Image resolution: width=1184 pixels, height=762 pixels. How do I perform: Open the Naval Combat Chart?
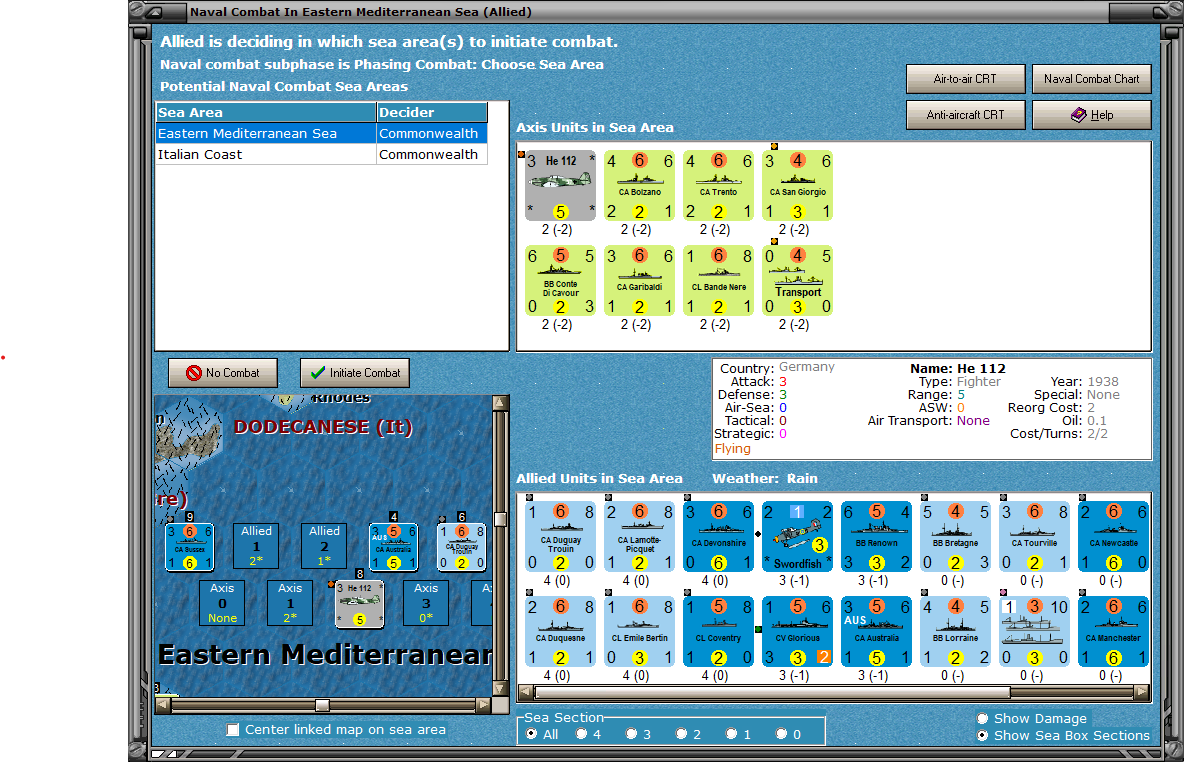click(1091, 79)
